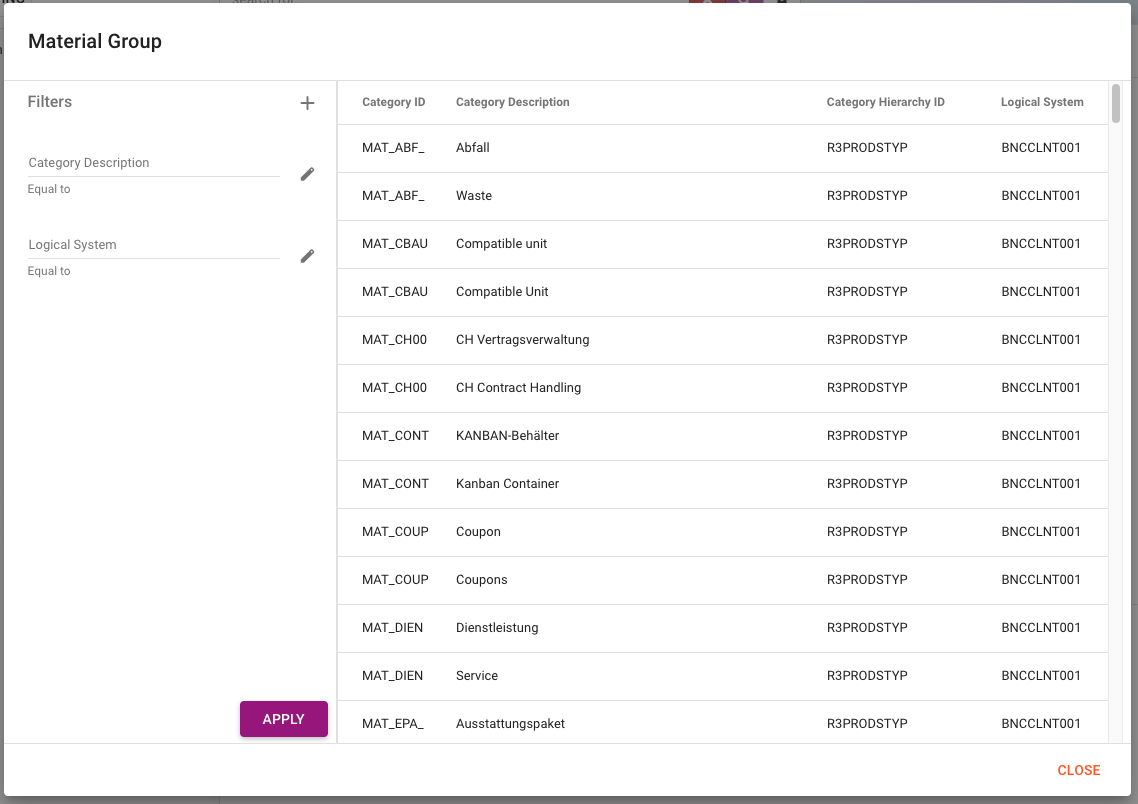Click the Logical System column header

[1041, 102]
